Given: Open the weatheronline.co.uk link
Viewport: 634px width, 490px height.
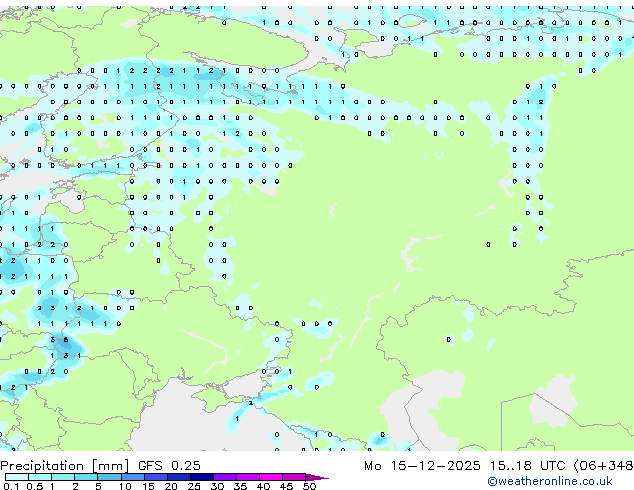Looking at the screenshot, I should (x=550, y=482).
